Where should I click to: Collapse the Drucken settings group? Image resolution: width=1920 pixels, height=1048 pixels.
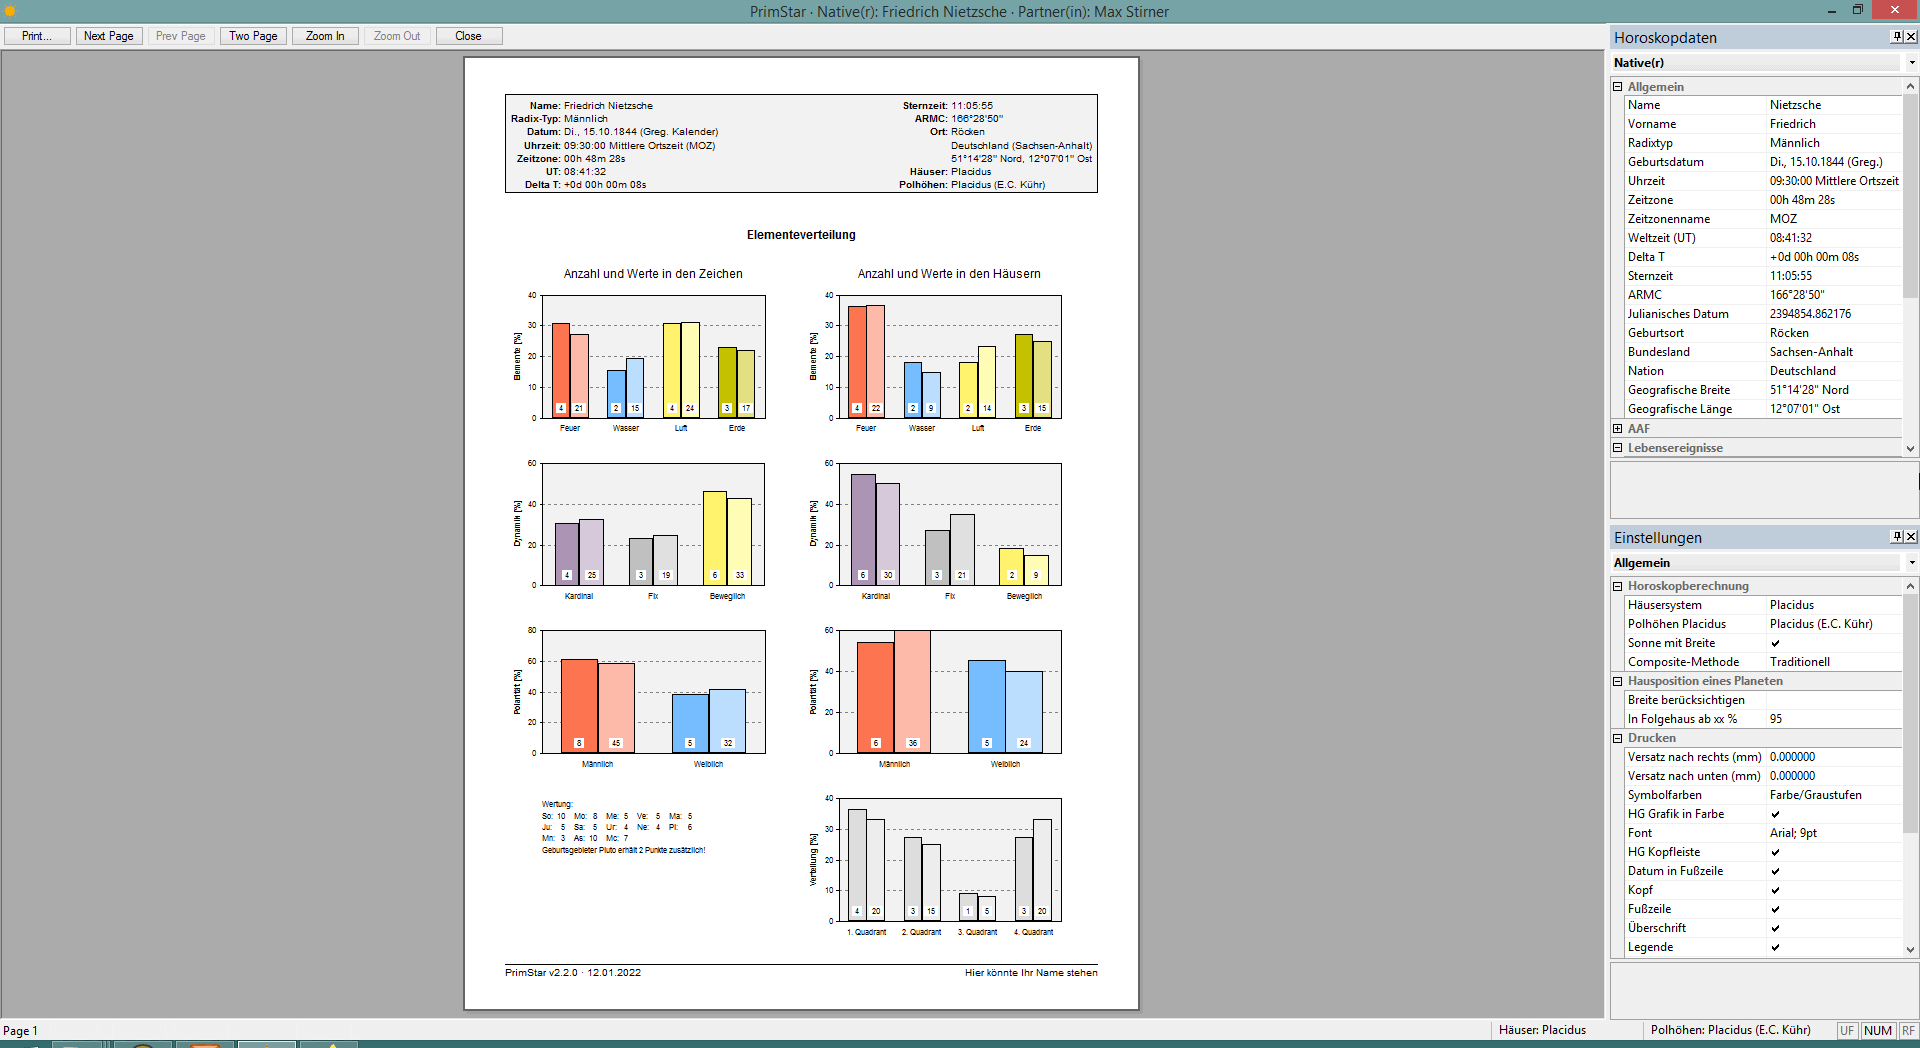1617,738
